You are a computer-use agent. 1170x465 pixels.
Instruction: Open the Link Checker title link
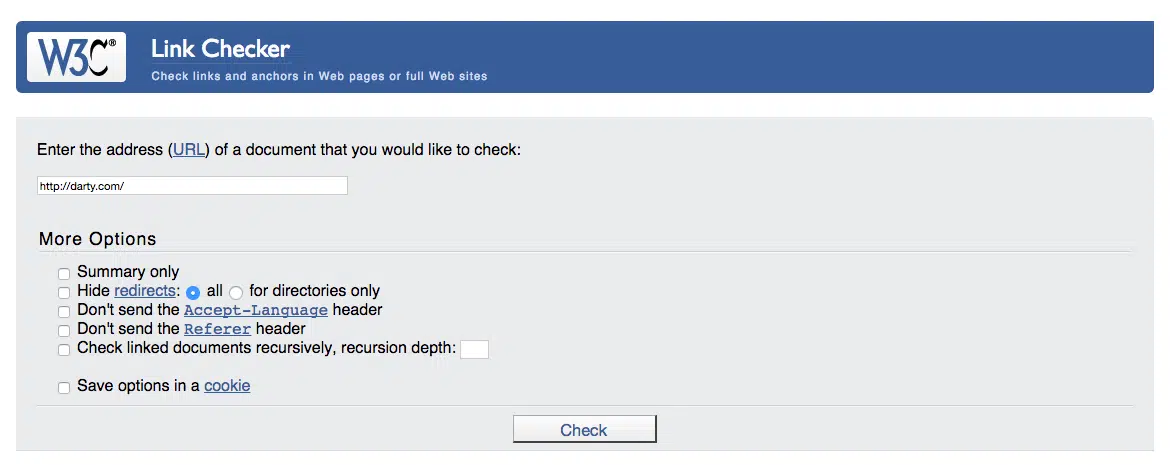click(220, 48)
